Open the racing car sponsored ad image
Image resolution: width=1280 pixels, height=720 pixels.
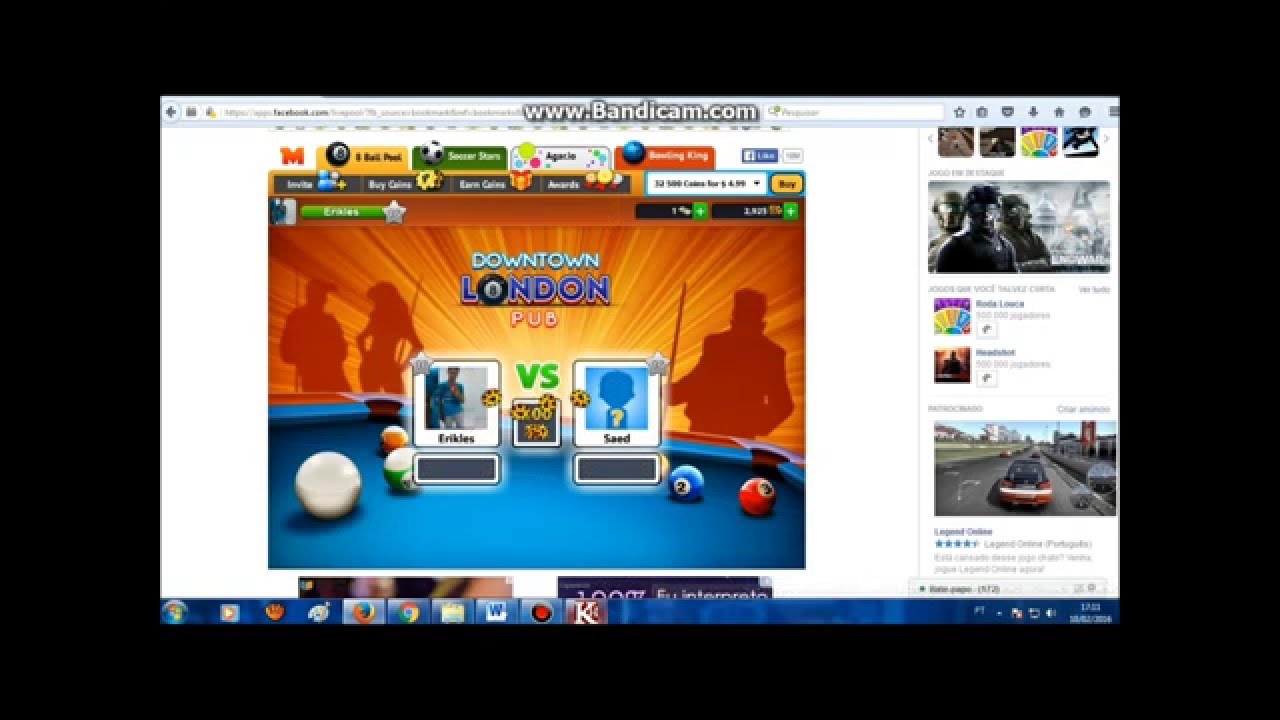1025,468
